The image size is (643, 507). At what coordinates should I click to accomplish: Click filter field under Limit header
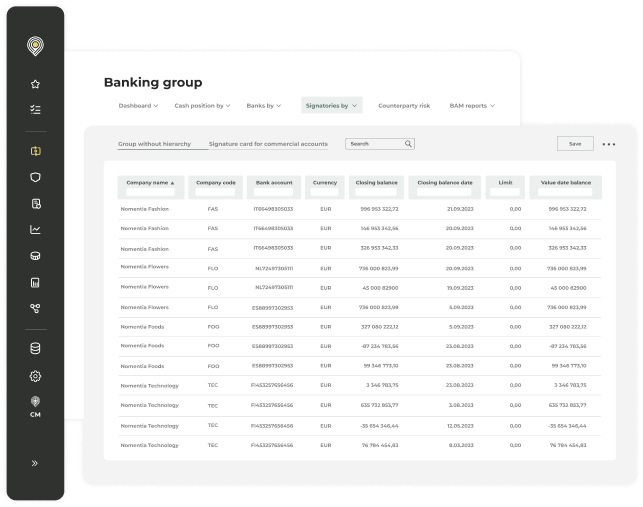505,192
